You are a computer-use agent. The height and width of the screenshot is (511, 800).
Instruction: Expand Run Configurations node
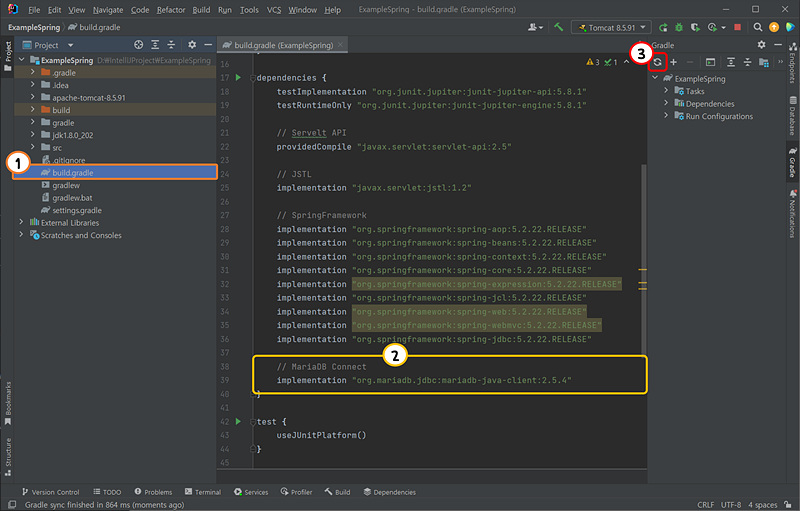(666, 116)
